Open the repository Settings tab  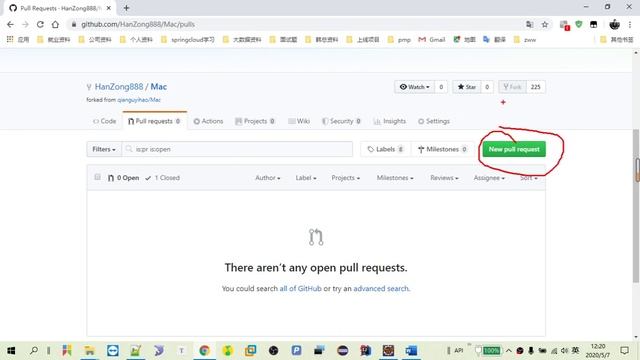tap(433, 121)
